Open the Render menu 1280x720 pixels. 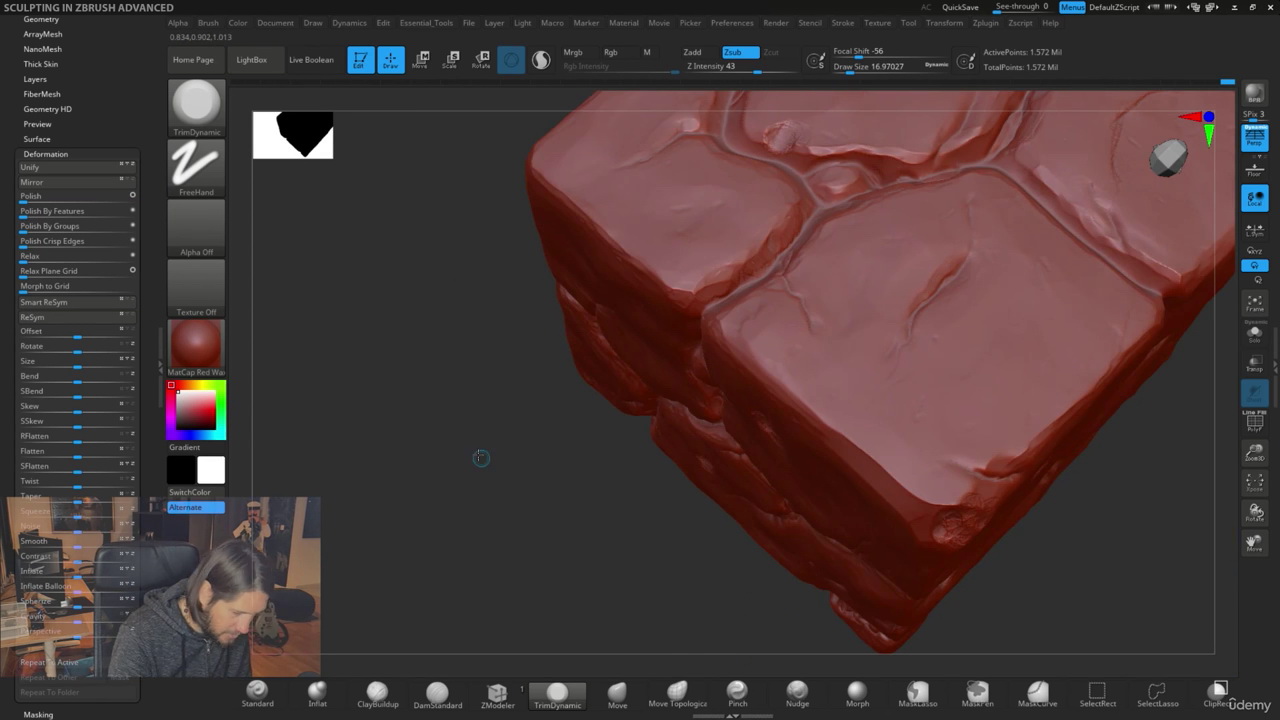[776, 22]
